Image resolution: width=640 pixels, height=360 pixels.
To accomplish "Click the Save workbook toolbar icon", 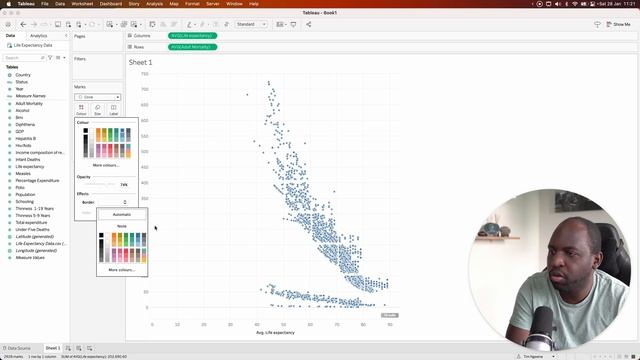I will (58, 24).
